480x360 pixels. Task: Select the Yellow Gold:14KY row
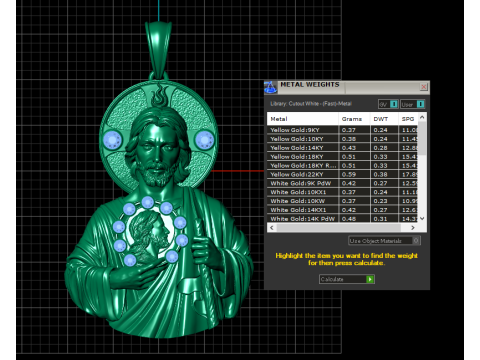(x=342, y=148)
